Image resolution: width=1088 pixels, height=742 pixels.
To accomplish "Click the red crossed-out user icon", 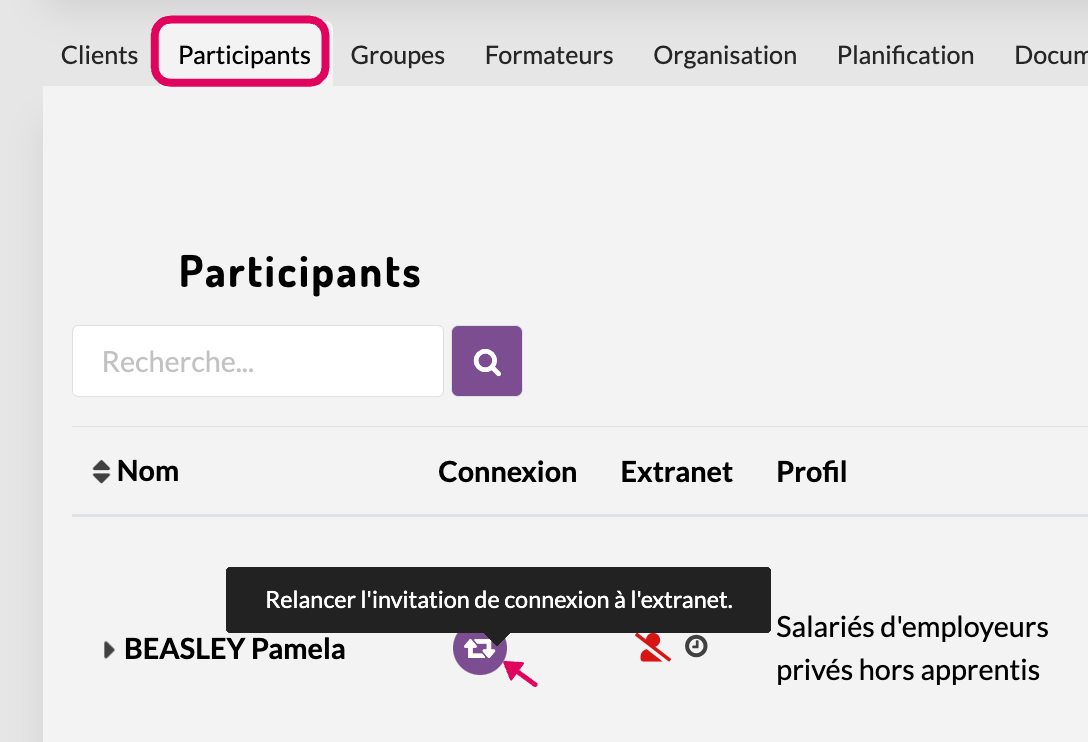I will pos(654,648).
